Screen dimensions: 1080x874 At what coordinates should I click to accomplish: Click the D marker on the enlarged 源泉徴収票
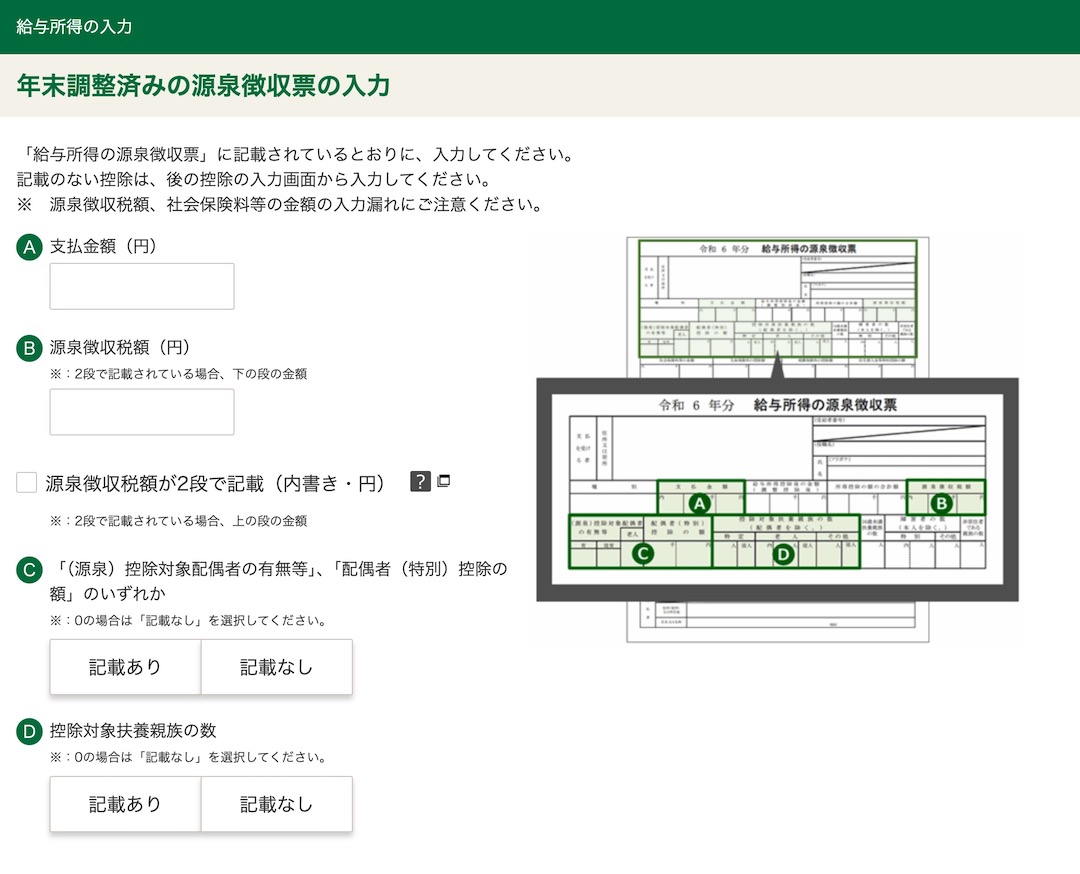coord(783,554)
